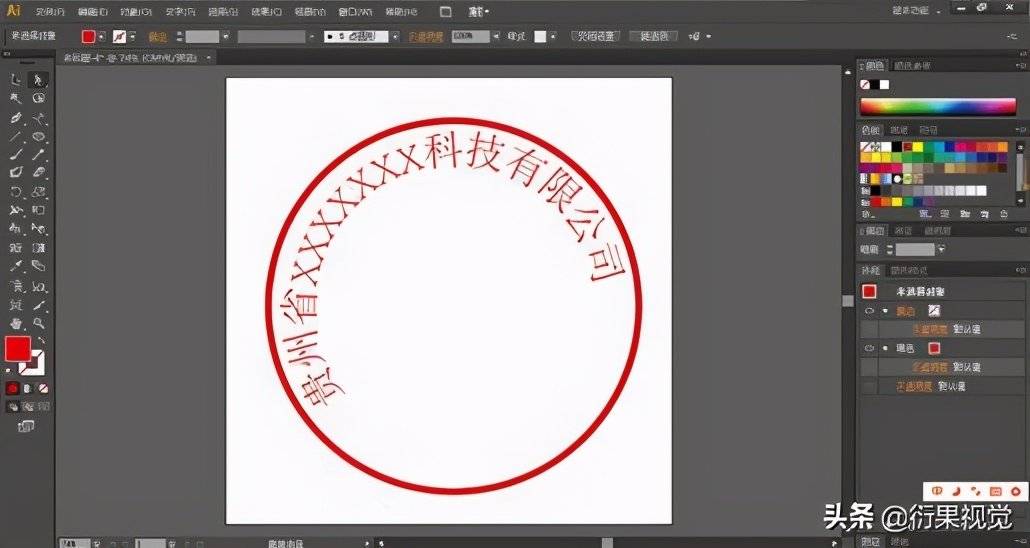
Task: Open the Change Screen Mode button
Action: pos(26,427)
